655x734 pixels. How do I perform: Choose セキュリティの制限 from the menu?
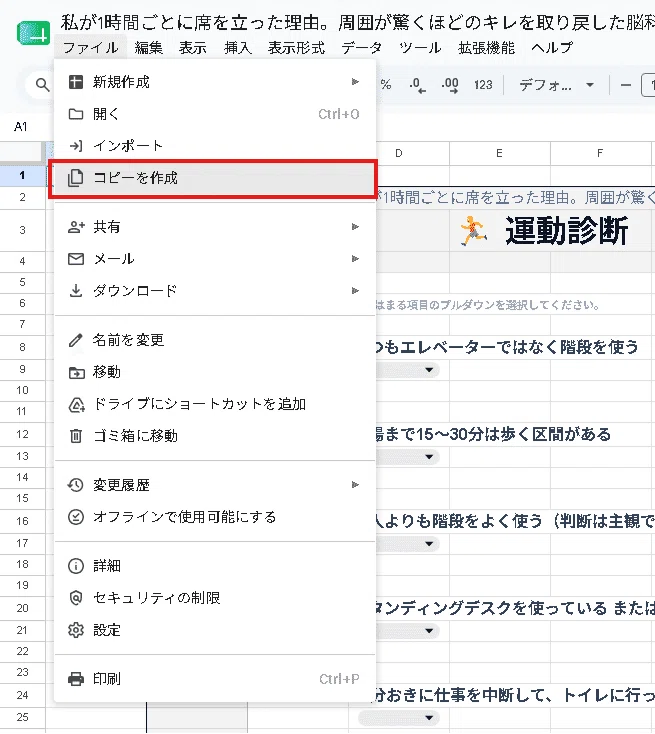(215, 598)
